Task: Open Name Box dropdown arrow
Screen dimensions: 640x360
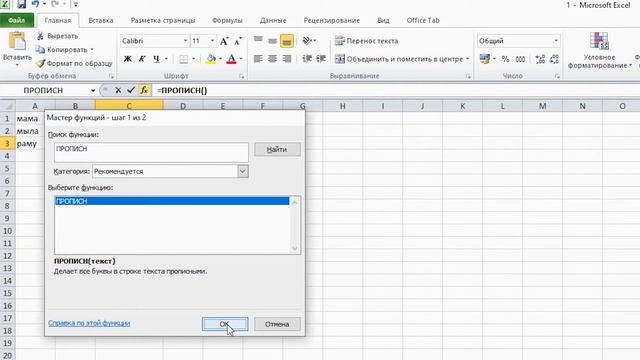Action: coord(93,90)
